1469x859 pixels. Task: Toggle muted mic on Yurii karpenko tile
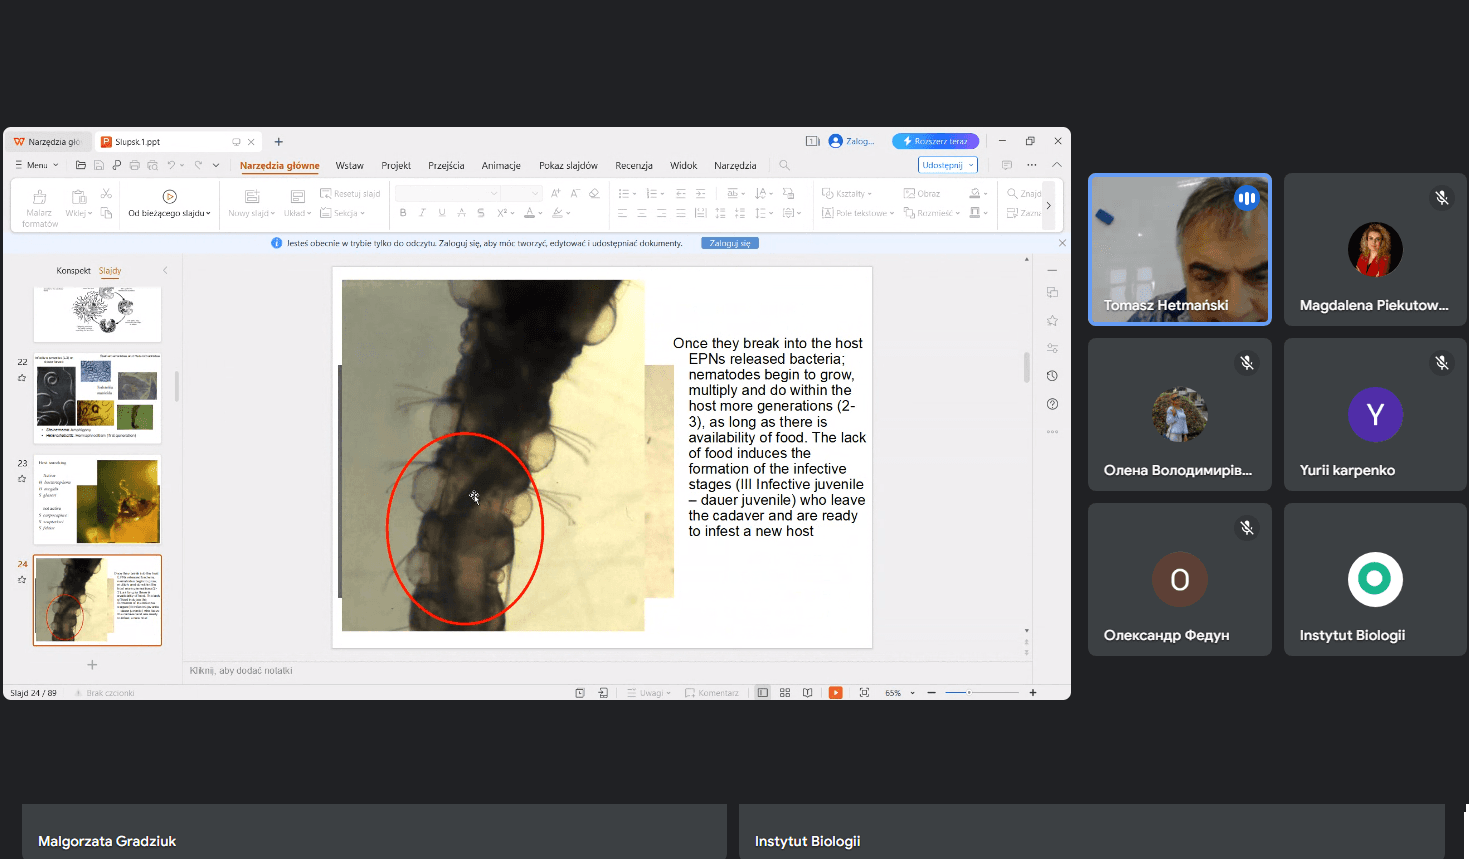coord(1442,363)
